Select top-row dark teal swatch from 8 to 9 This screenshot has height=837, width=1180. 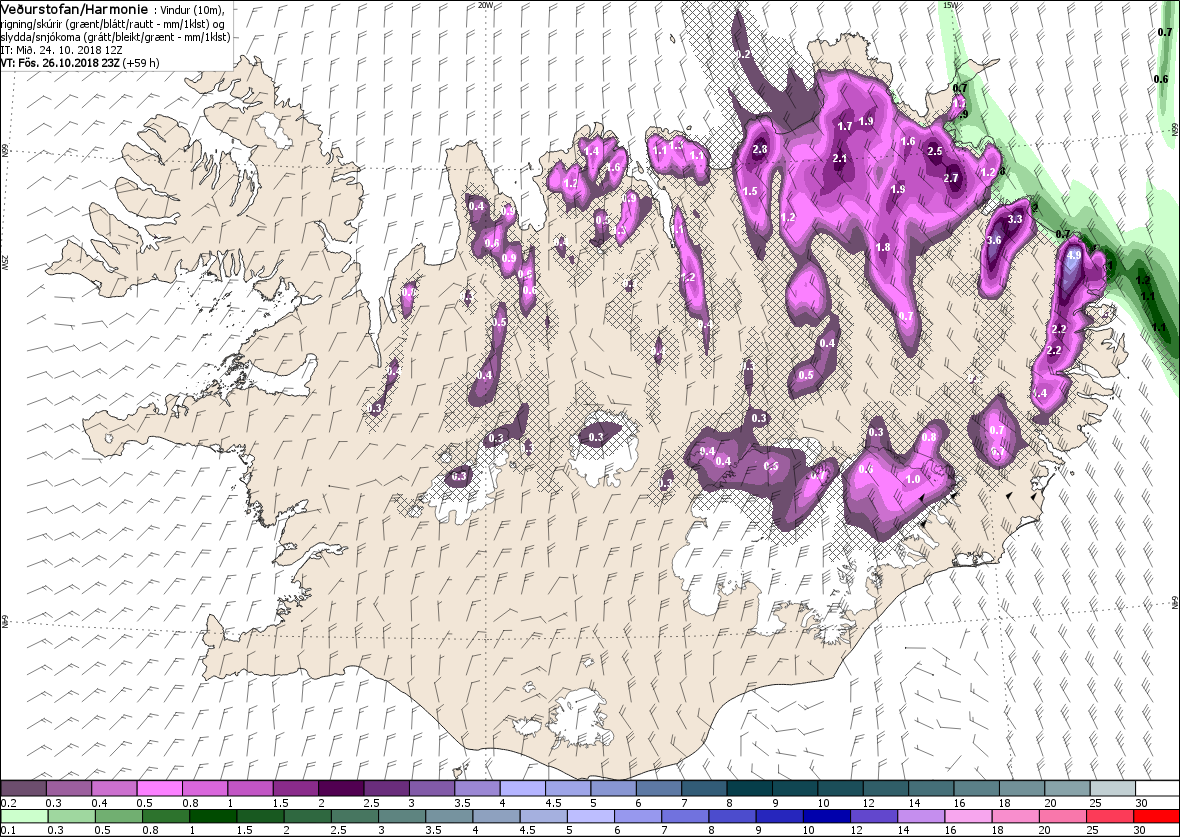(751, 788)
